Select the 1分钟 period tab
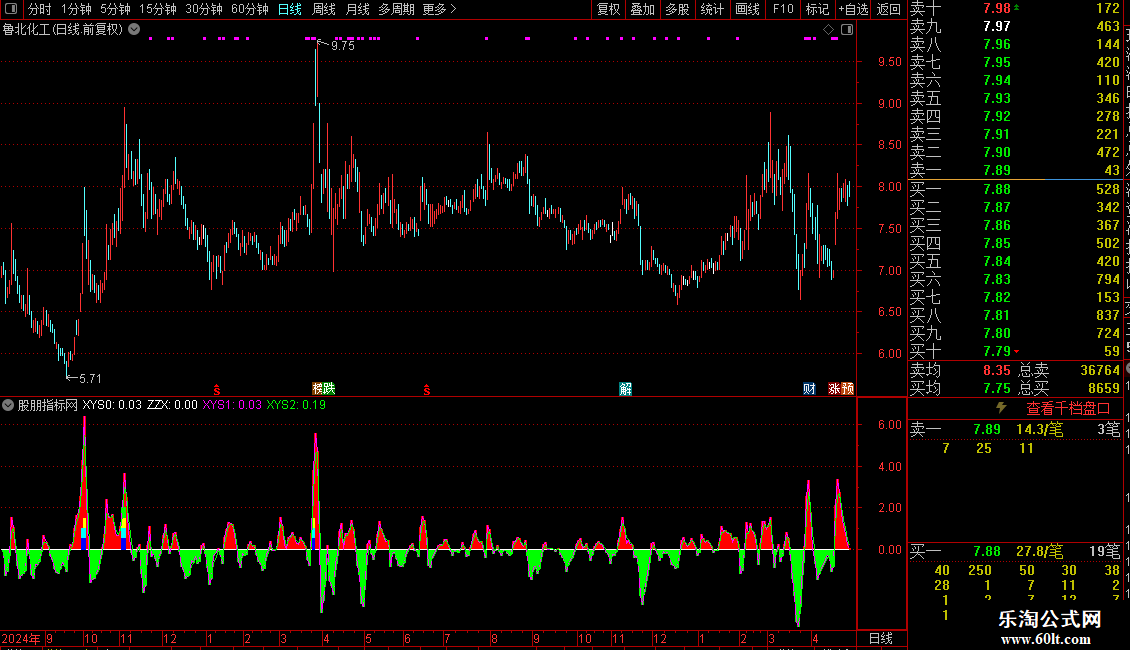The height and width of the screenshot is (650, 1130). pyautogui.click(x=76, y=9)
